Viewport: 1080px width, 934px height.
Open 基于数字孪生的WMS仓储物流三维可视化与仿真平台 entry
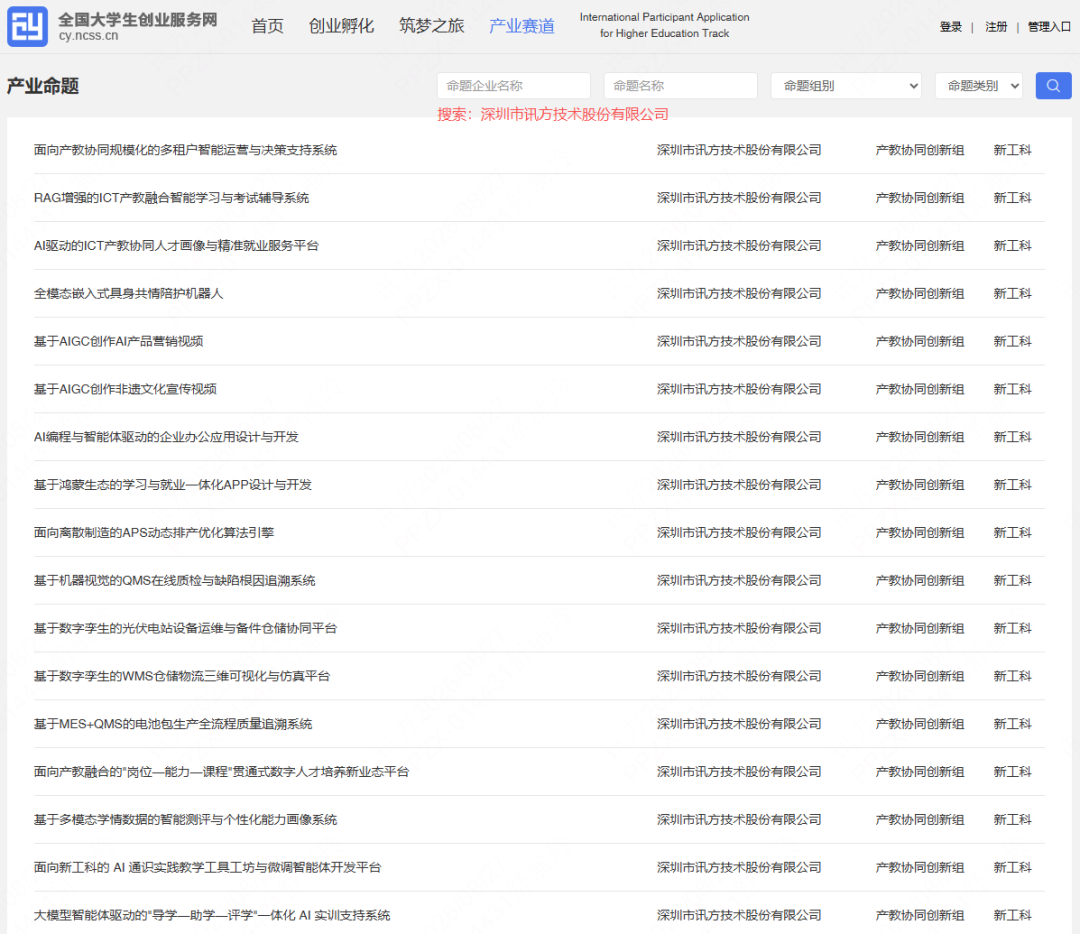[x=182, y=676]
